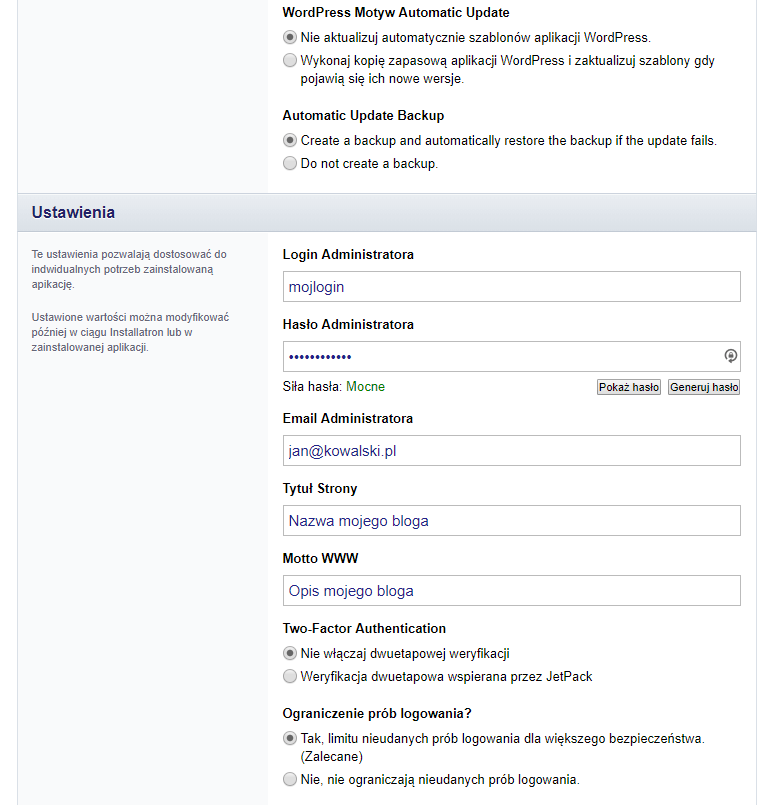Choose 'Create a backup and automatically restore' option
Image resolution: width=775 pixels, height=805 pixels.
(x=290, y=141)
